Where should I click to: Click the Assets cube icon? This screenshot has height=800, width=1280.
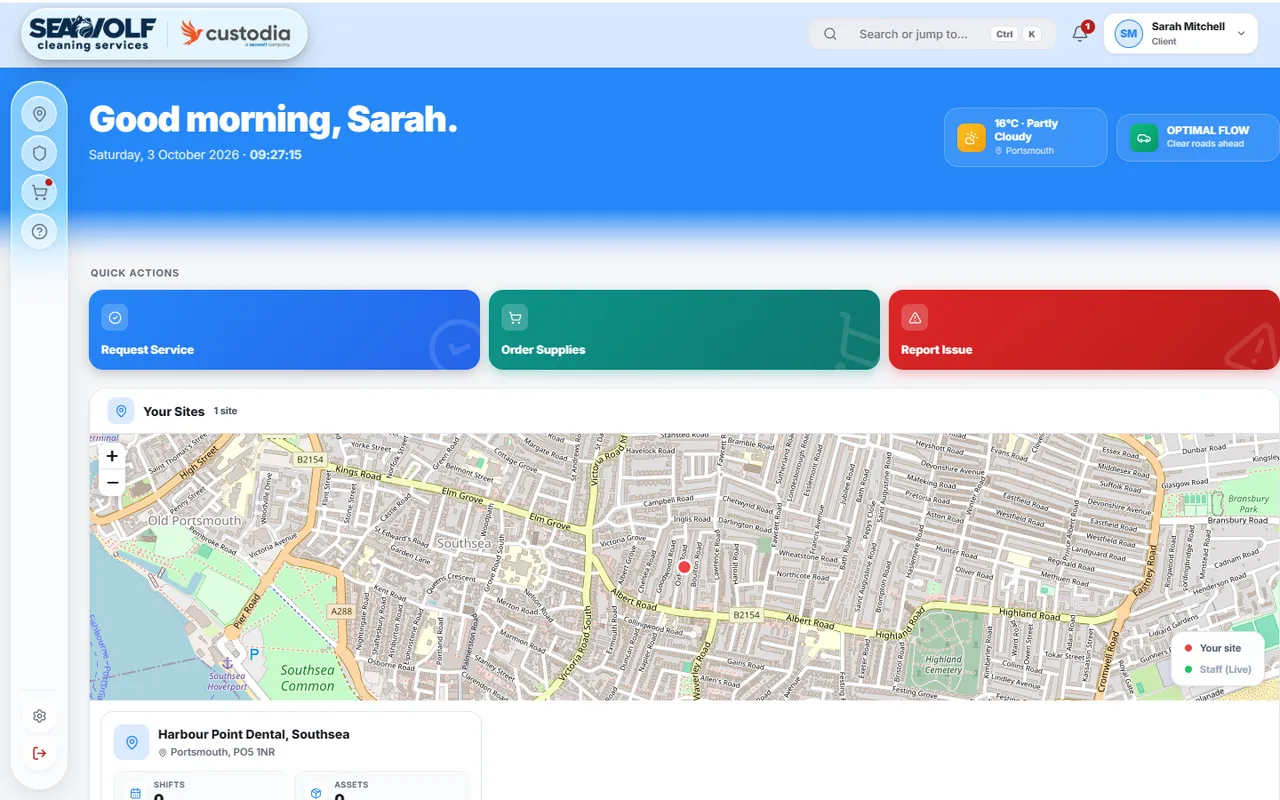pyautogui.click(x=316, y=793)
